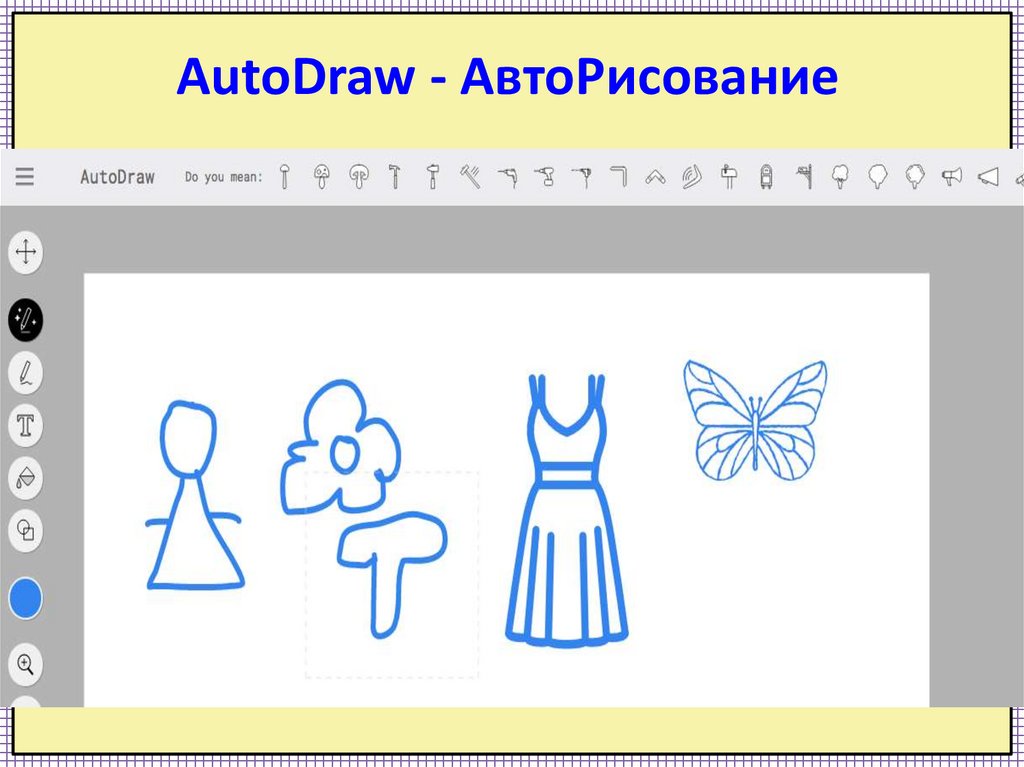The image size is (1024, 767).
Task: Choose the plain cone megaphone suggestion
Action: (x=988, y=177)
